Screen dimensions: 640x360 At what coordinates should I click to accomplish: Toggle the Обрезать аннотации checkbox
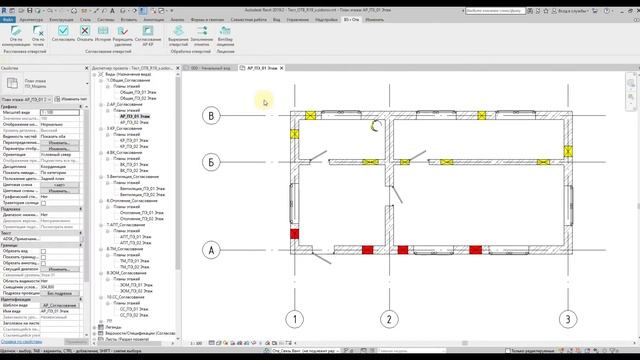(x=44, y=263)
